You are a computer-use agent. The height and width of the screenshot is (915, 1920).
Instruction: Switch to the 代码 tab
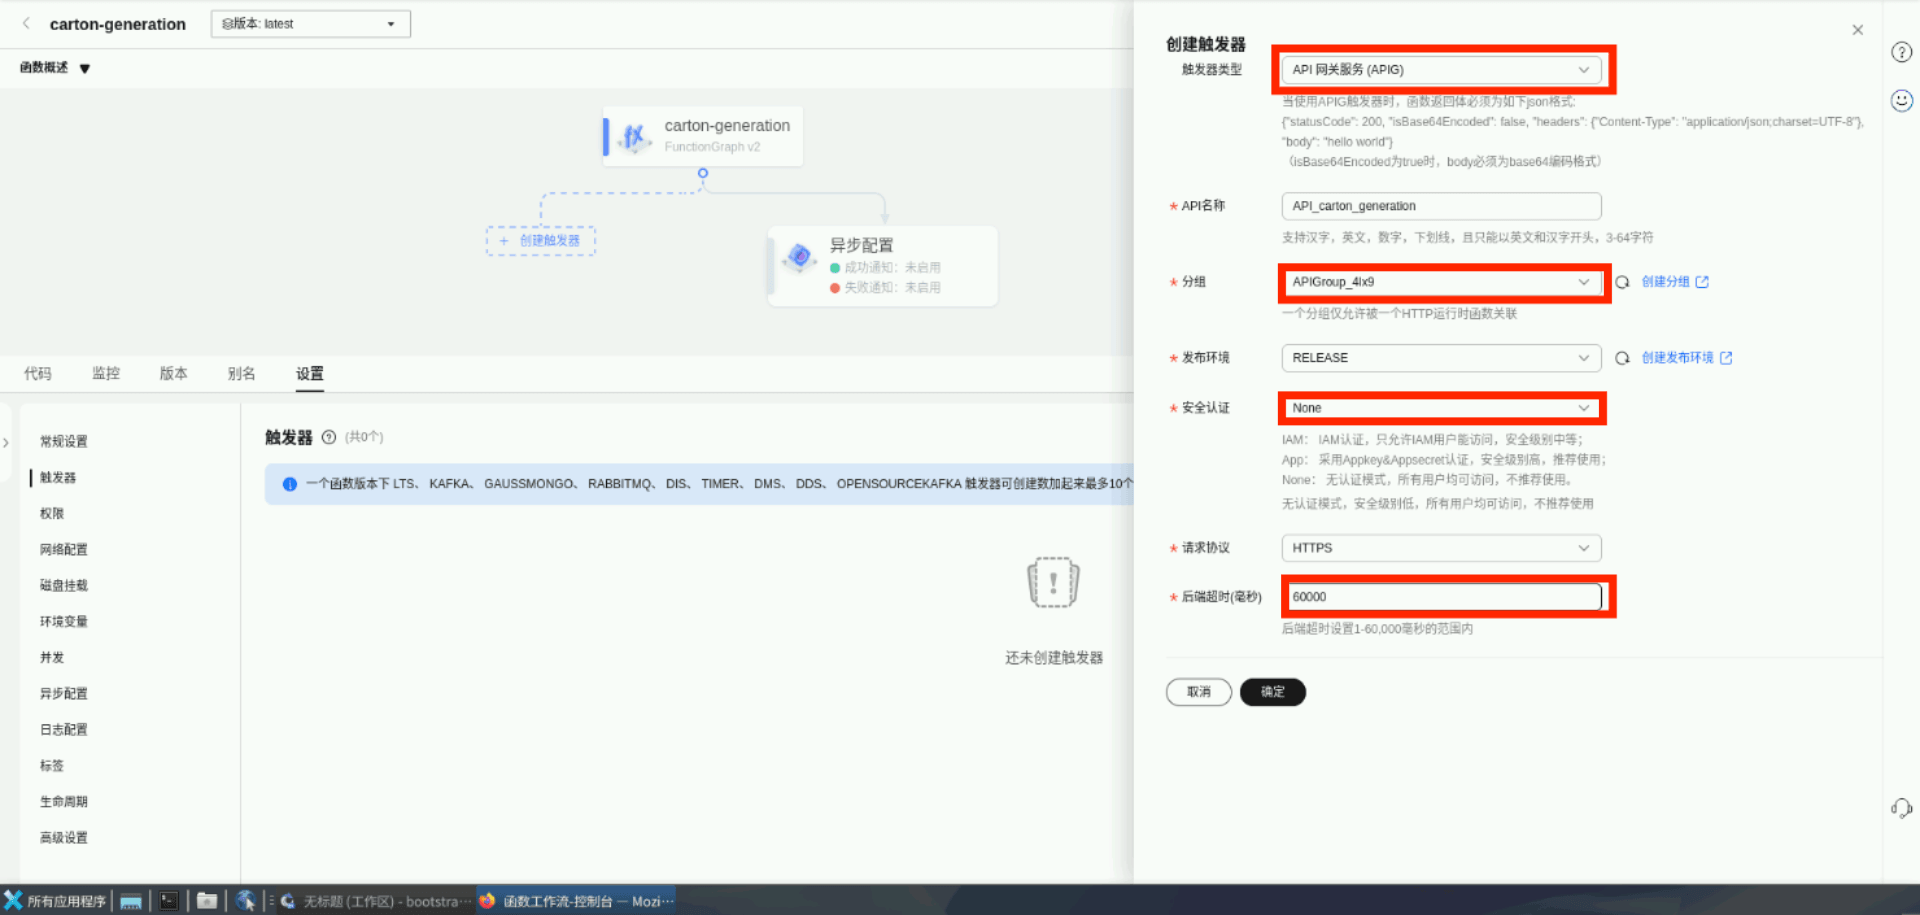point(38,373)
